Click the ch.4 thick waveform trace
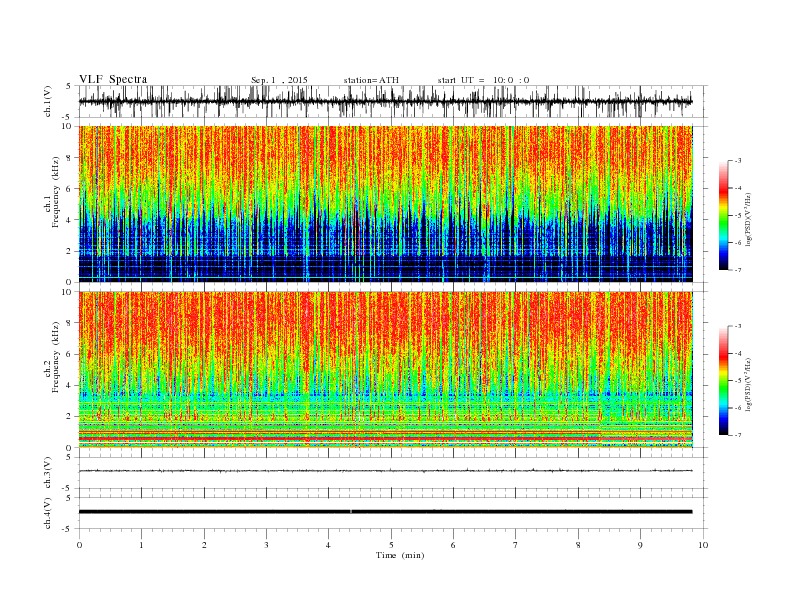 (385, 512)
